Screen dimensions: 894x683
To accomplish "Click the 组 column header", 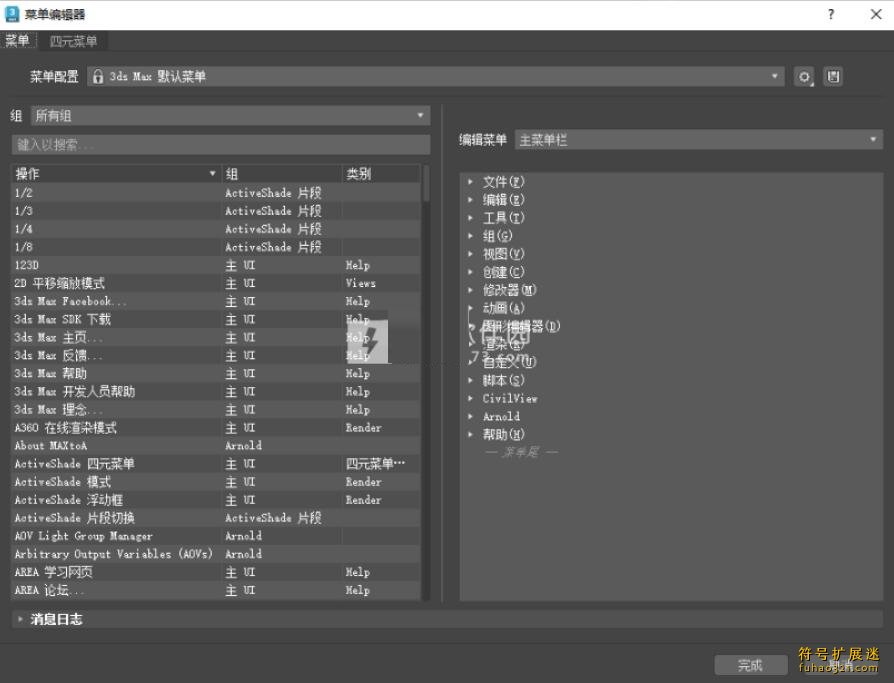I will 282,173.
